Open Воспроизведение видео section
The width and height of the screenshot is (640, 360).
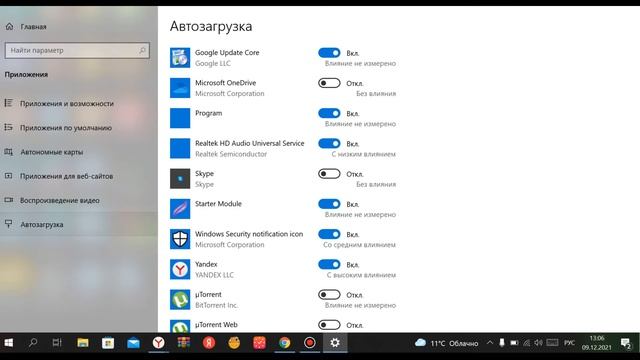point(60,200)
